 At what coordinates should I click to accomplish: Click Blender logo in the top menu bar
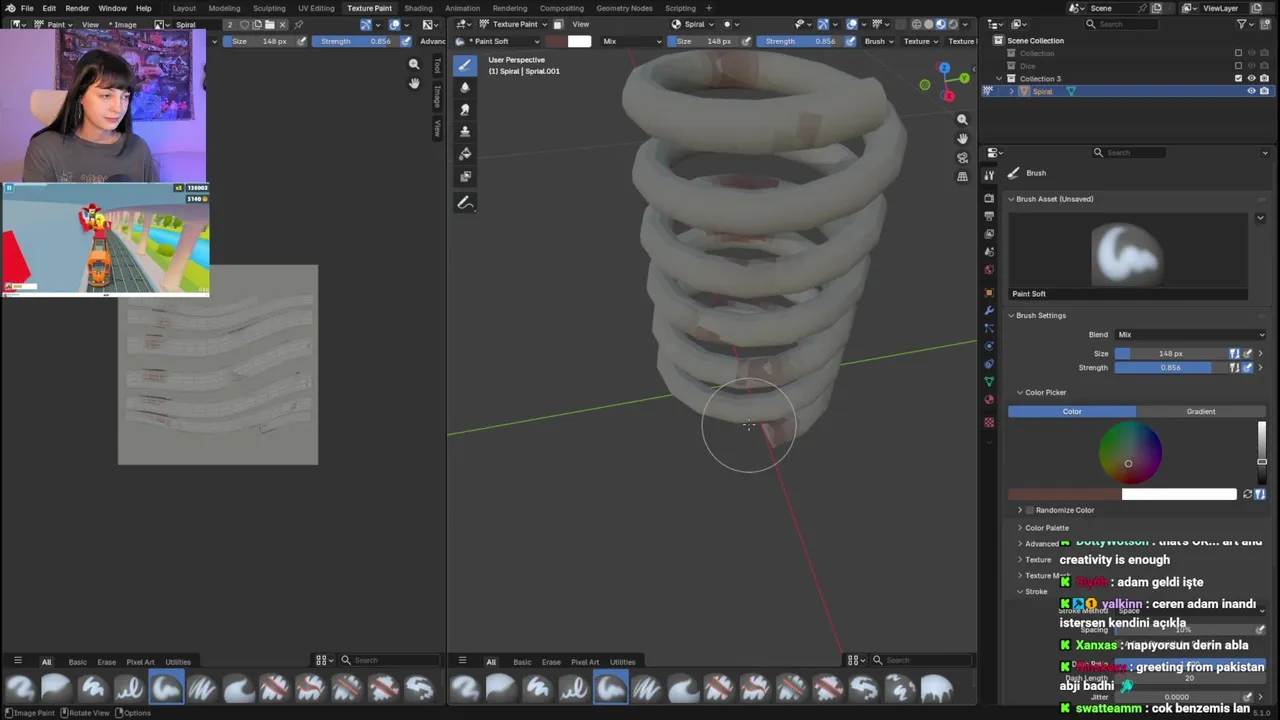[10, 8]
